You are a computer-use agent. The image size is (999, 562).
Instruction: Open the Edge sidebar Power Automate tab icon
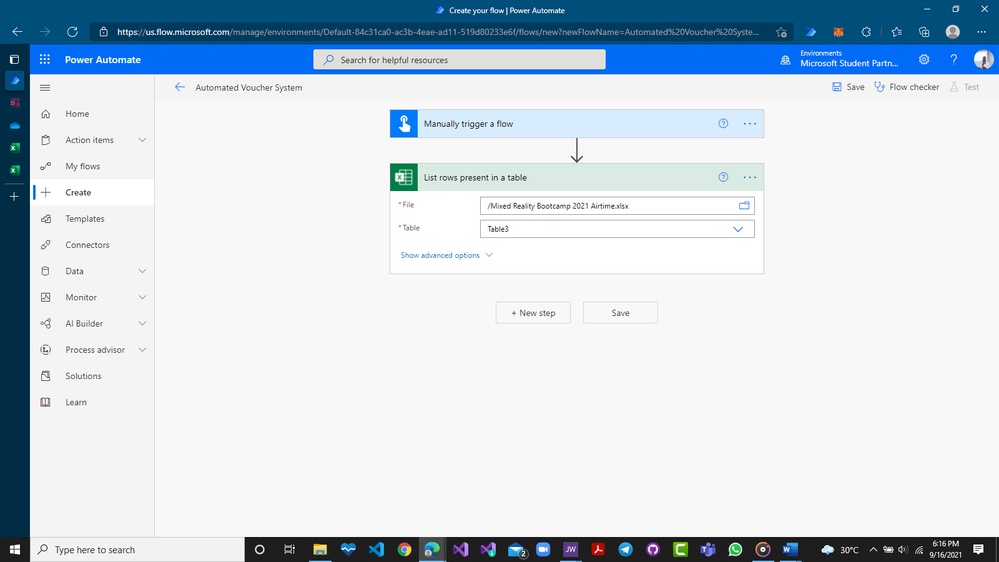coord(15,81)
